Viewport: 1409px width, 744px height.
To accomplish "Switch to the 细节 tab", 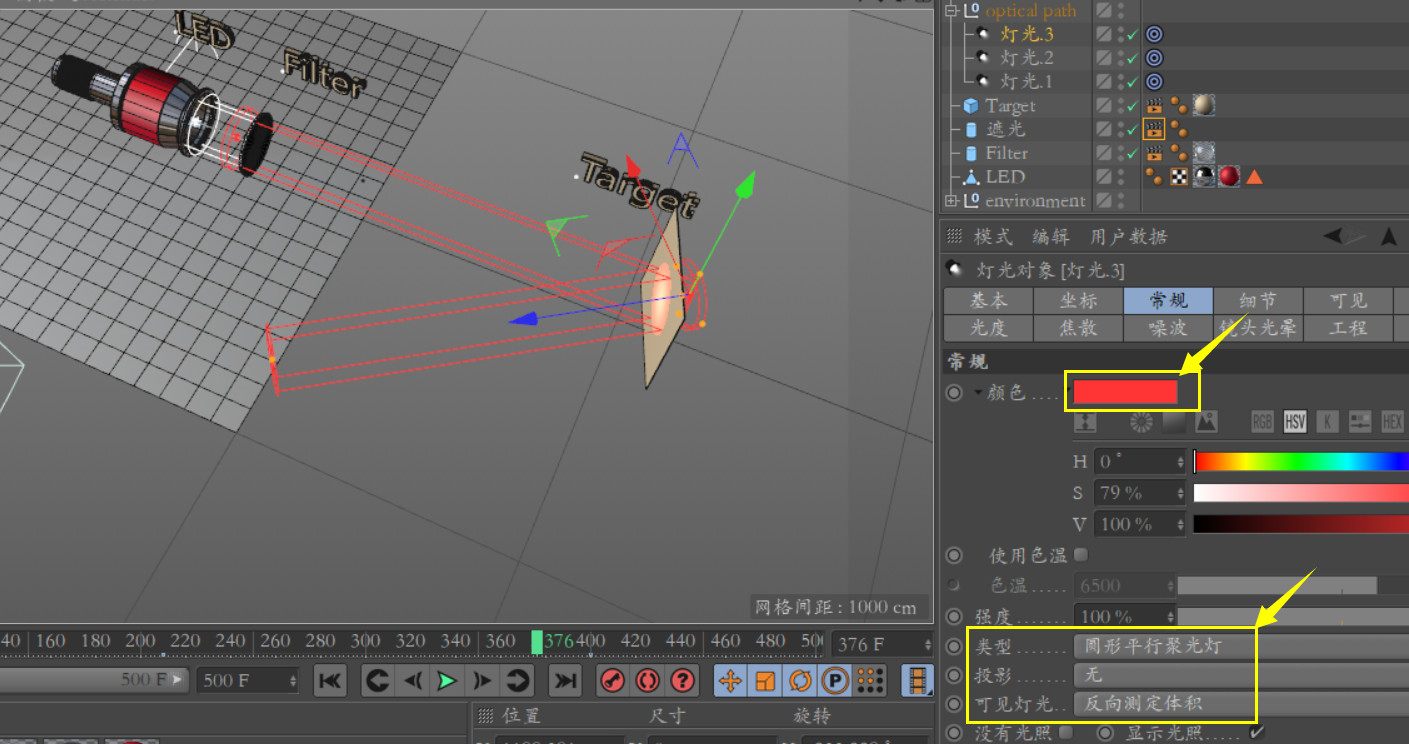I will [x=1258, y=301].
